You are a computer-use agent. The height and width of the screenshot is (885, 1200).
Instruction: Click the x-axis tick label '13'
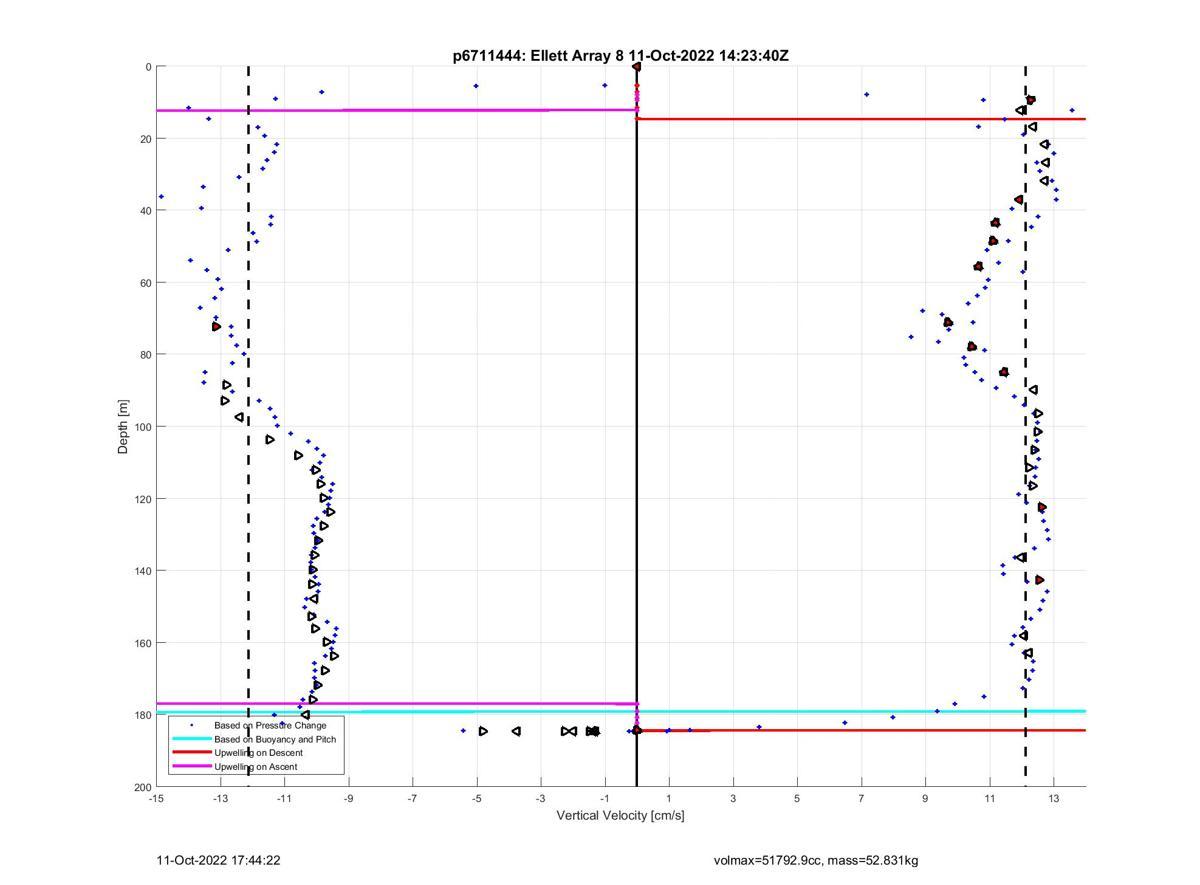click(1053, 798)
